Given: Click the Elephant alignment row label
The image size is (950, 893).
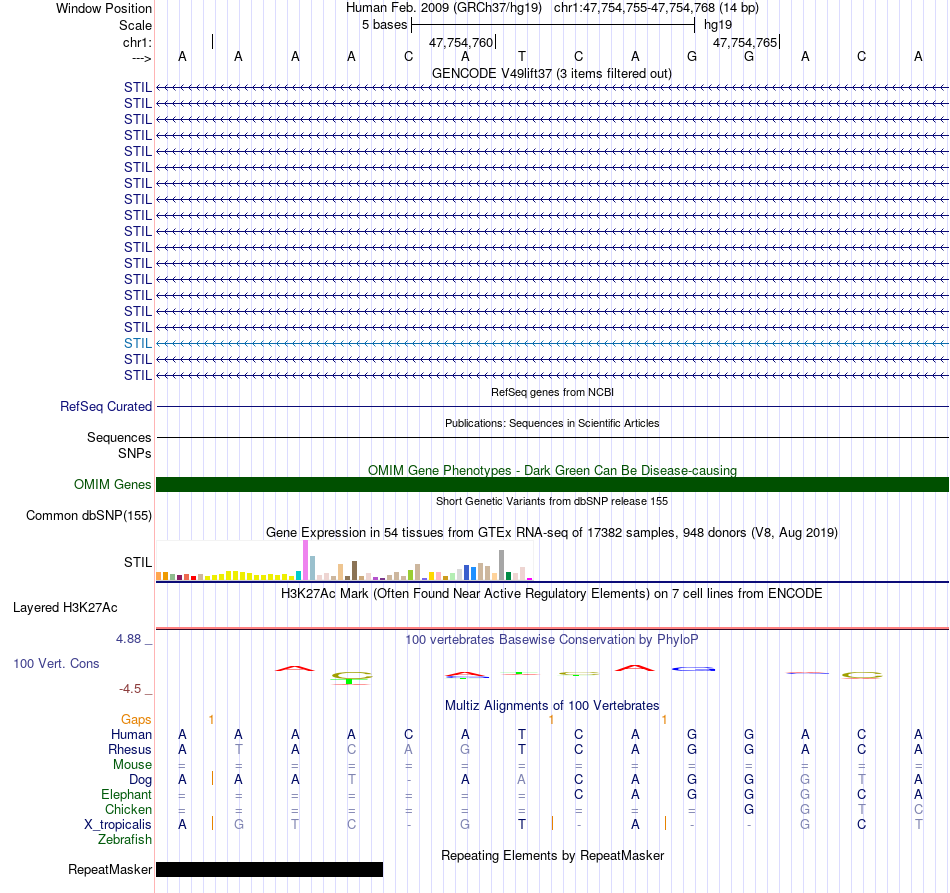Looking at the screenshot, I should coord(126,794).
